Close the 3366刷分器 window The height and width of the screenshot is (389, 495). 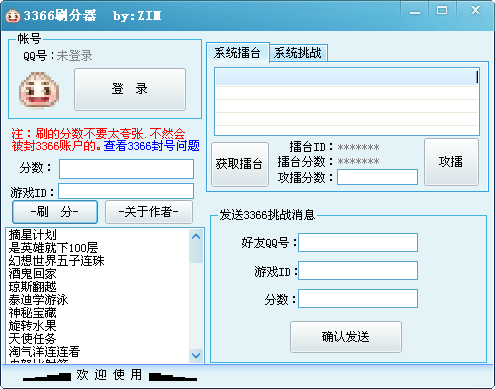(476, 11)
